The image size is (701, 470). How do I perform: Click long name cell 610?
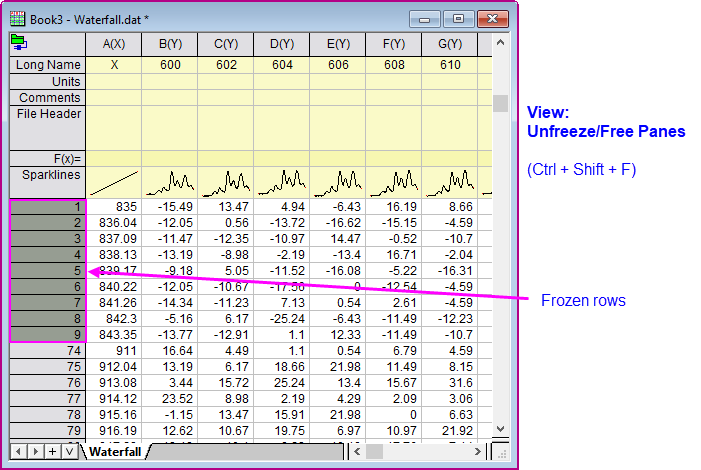449,65
